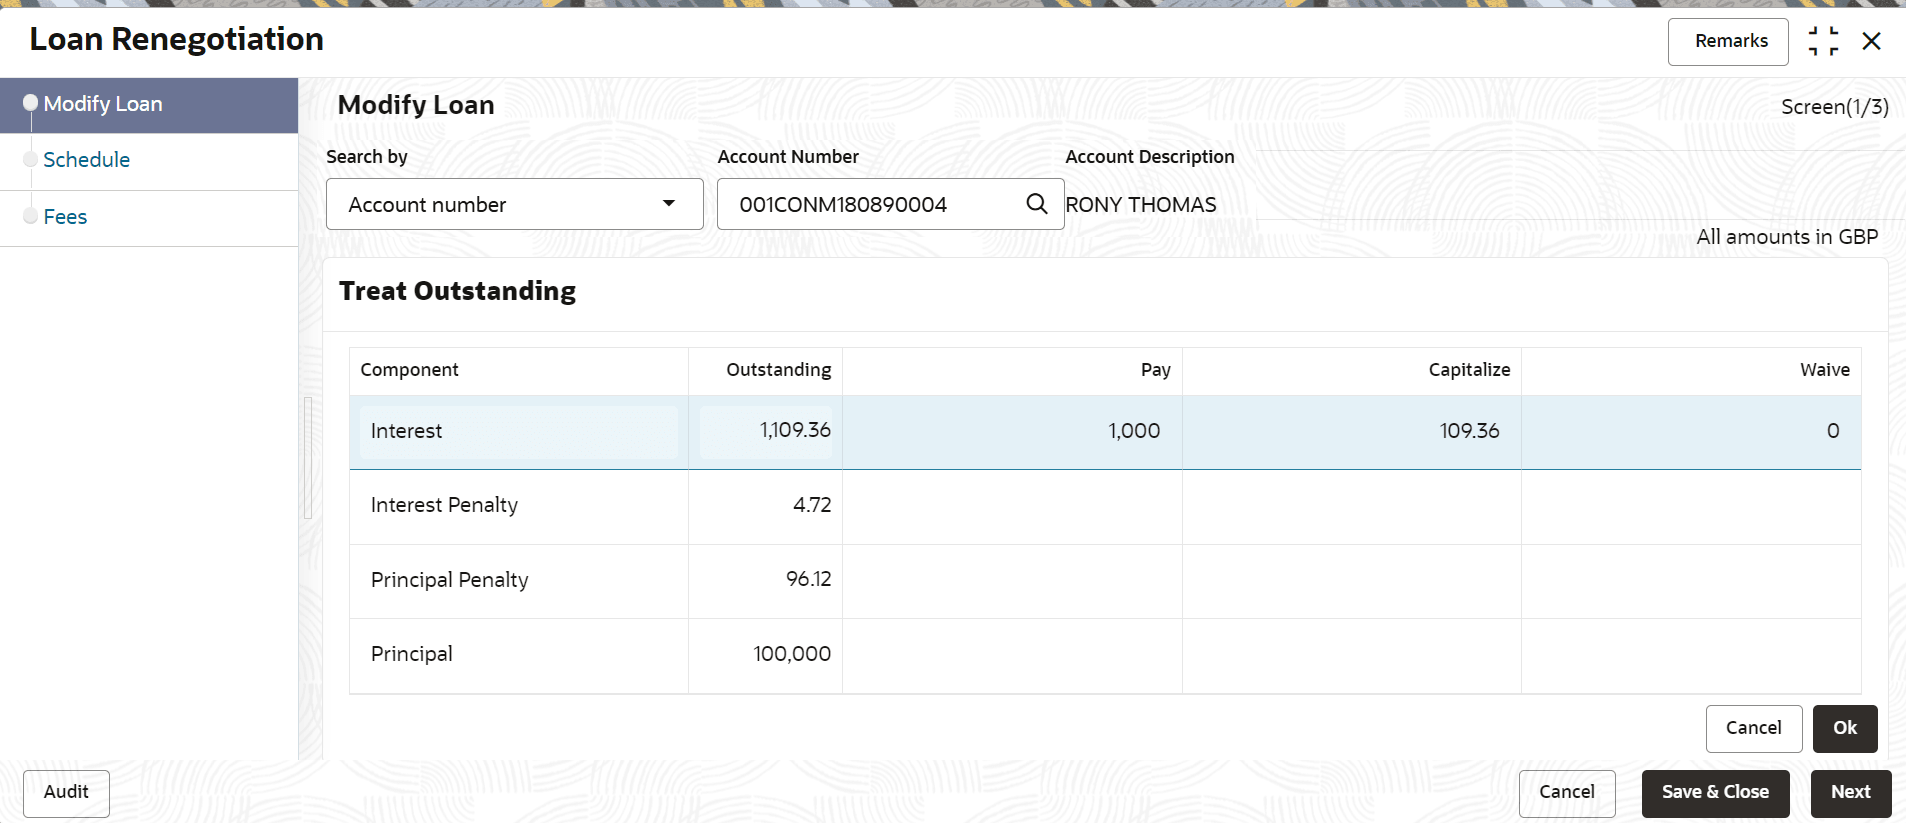Switch to the Fees step

point(65,217)
